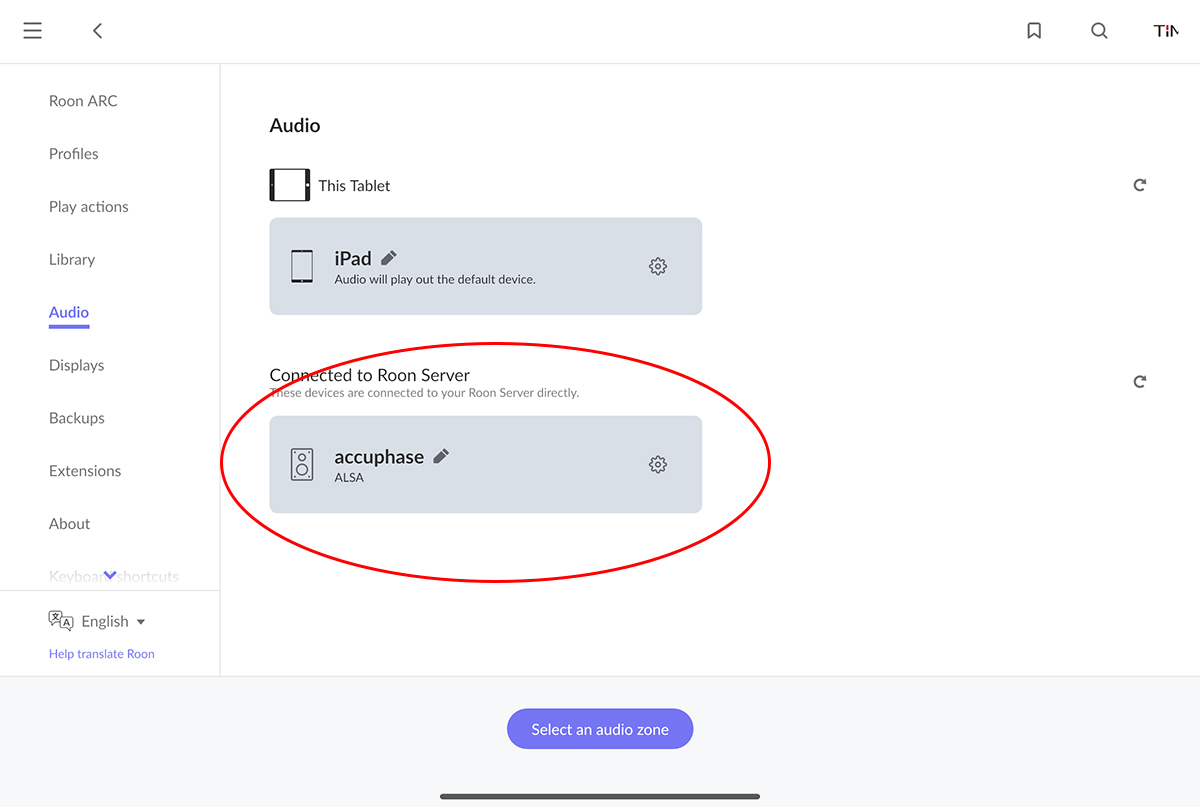The image size is (1200, 807).
Task: Open search with the magnifier icon
Action: point(1099,31)
